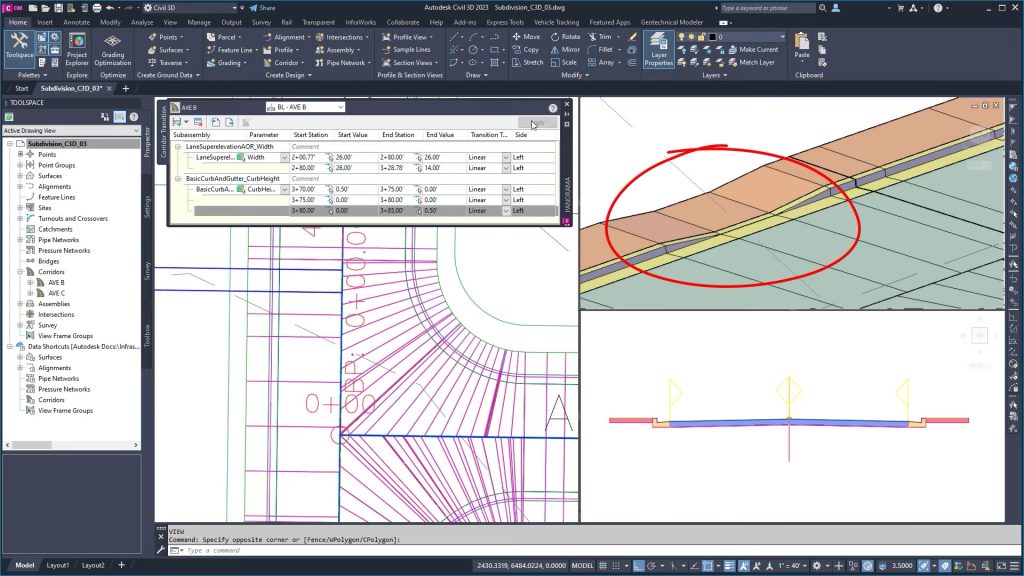
Task: Toggle layer 0 freeze sun icon
Action: [x=692, y=37]
